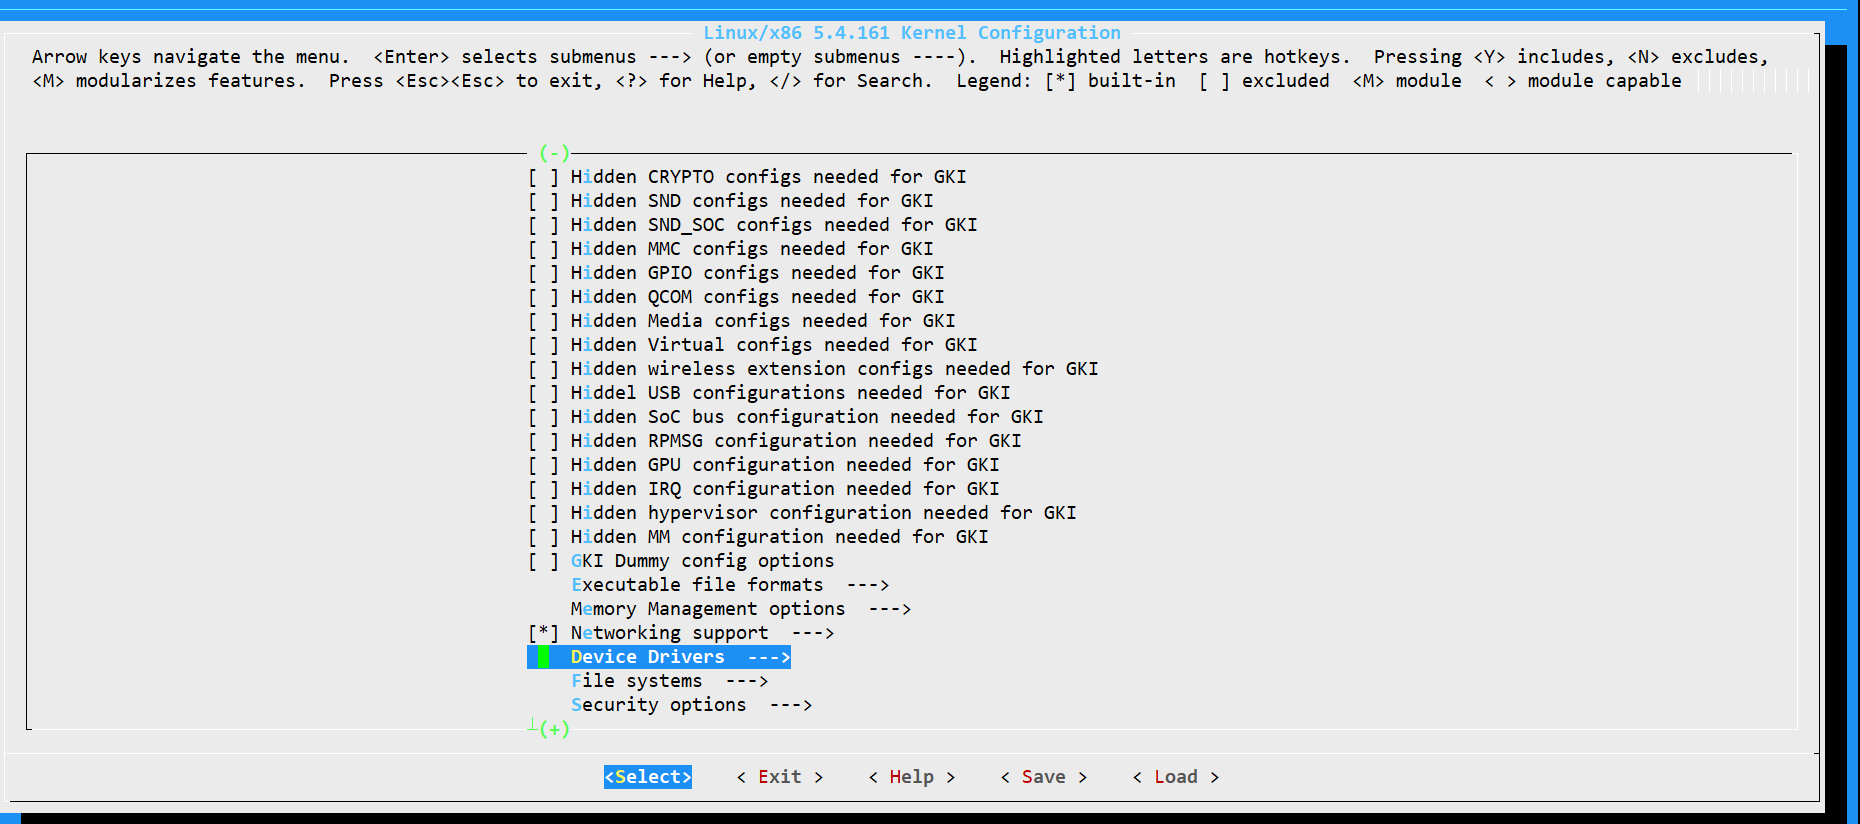Toggle Hidden Media configs checkbox
Viewport: 1860px width, 824px height.
click(x=543, y=321)
